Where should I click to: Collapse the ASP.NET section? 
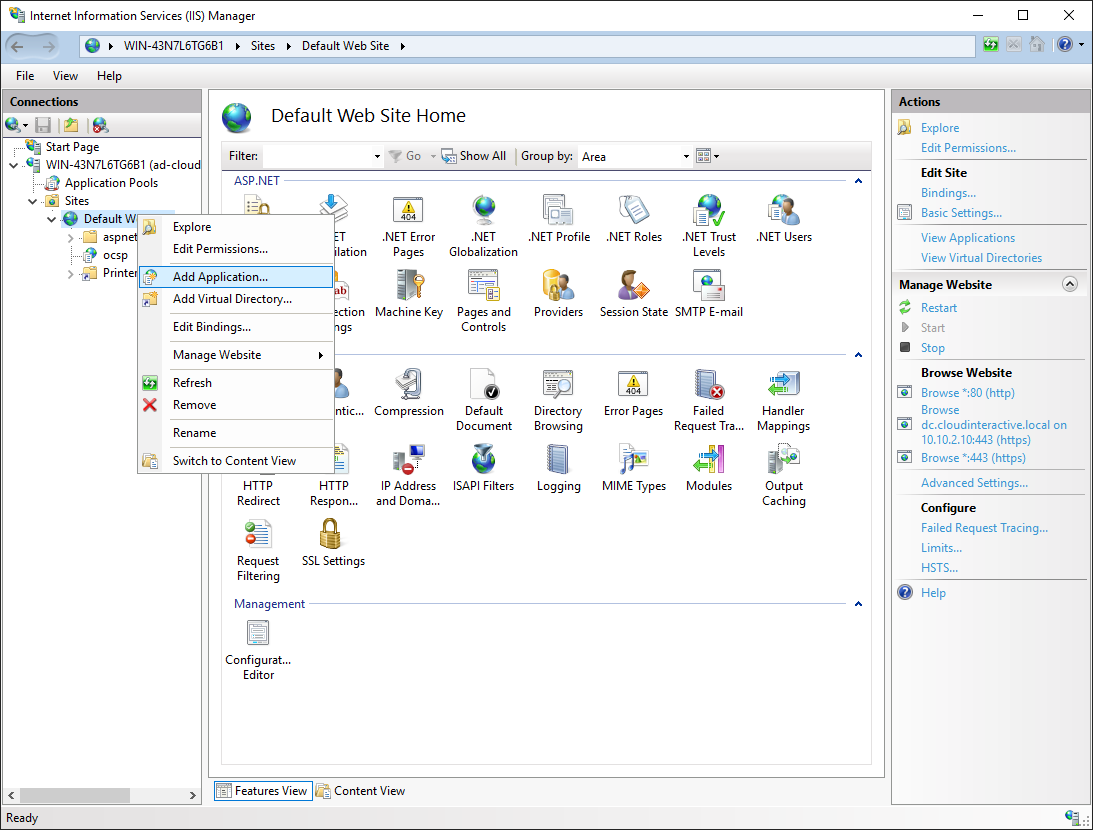pyautogui.click(x=858, y=181)
